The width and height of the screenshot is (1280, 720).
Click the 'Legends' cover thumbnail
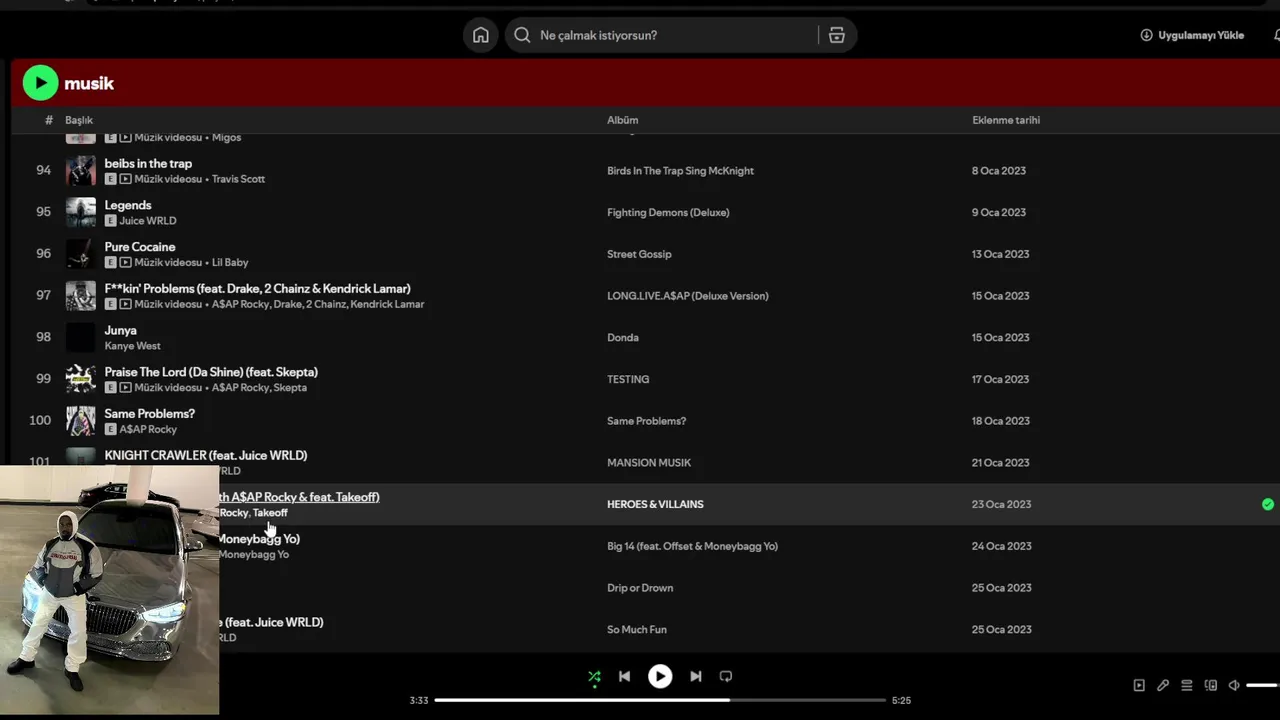(x=81, y=212)
